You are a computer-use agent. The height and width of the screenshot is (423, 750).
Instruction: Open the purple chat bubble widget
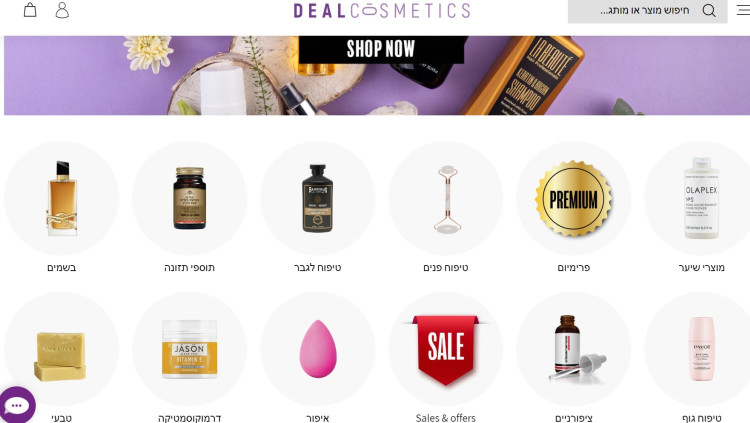click(17, 405)
